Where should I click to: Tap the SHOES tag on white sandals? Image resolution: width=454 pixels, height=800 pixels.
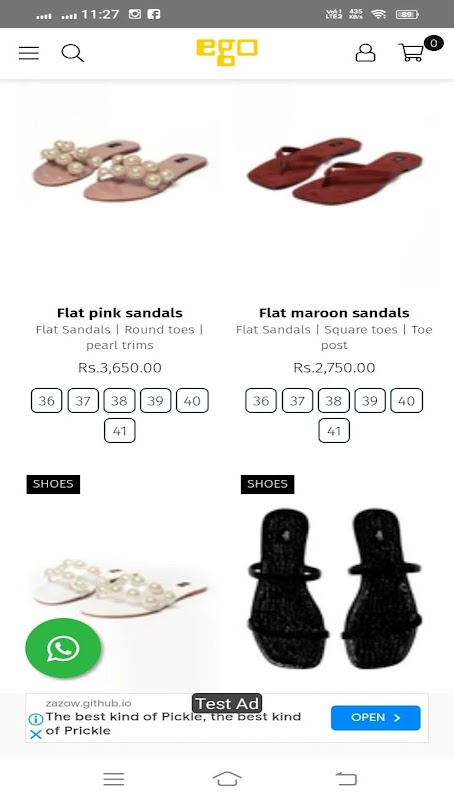click(x=53, y=484)
